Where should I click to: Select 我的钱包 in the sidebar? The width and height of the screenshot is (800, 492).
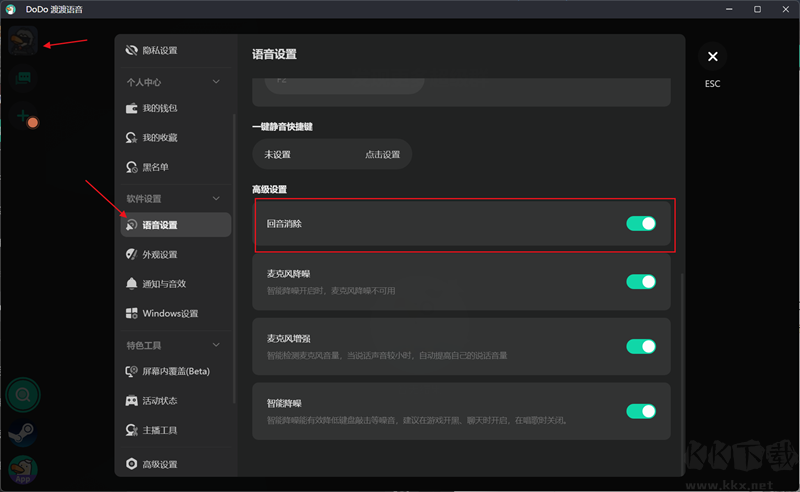176,108
